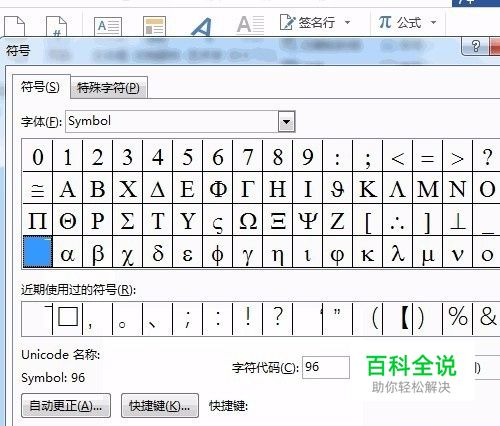
Task: Select the highlighted blue symbol cell
Action: point(38,252)
